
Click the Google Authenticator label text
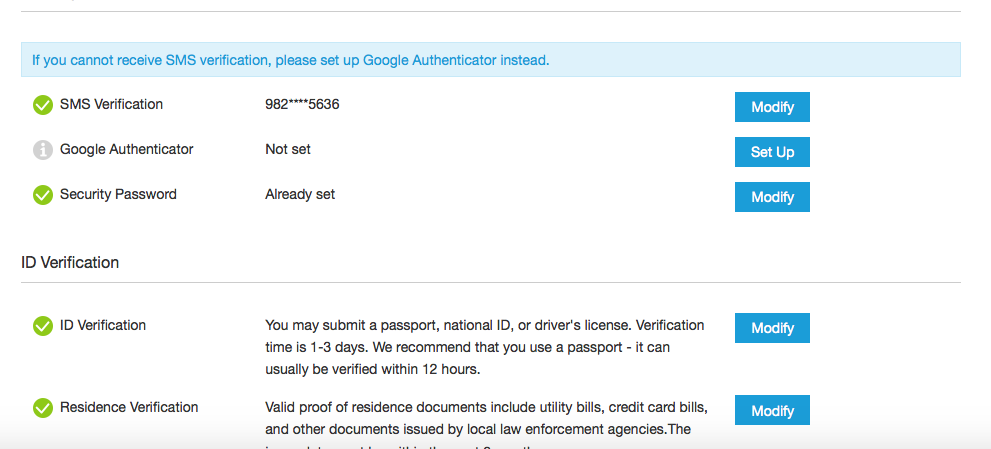[x=127, y=149]
